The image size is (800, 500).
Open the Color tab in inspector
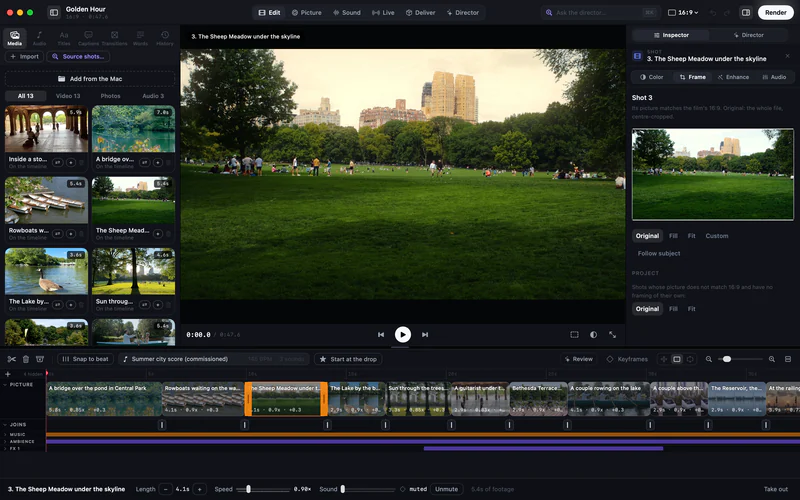click(652, 77)
